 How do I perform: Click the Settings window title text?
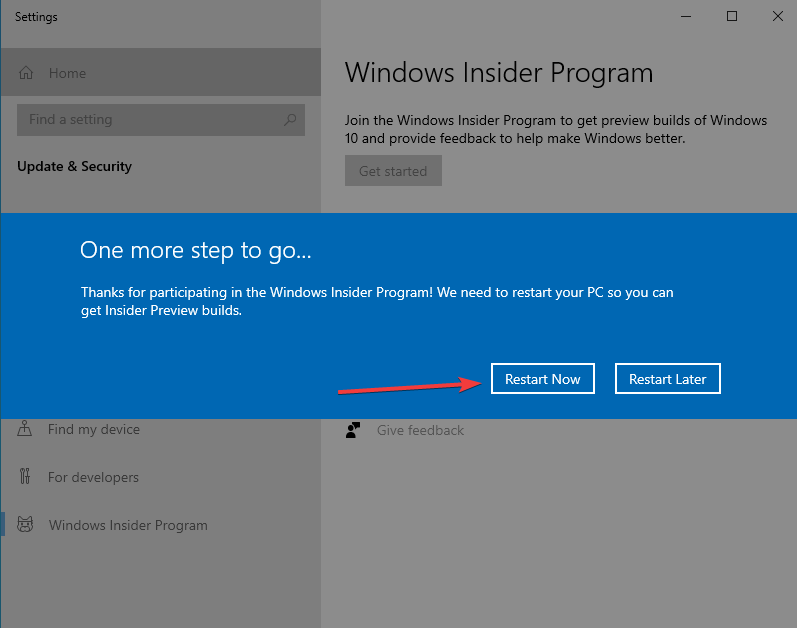coord(36,17)
